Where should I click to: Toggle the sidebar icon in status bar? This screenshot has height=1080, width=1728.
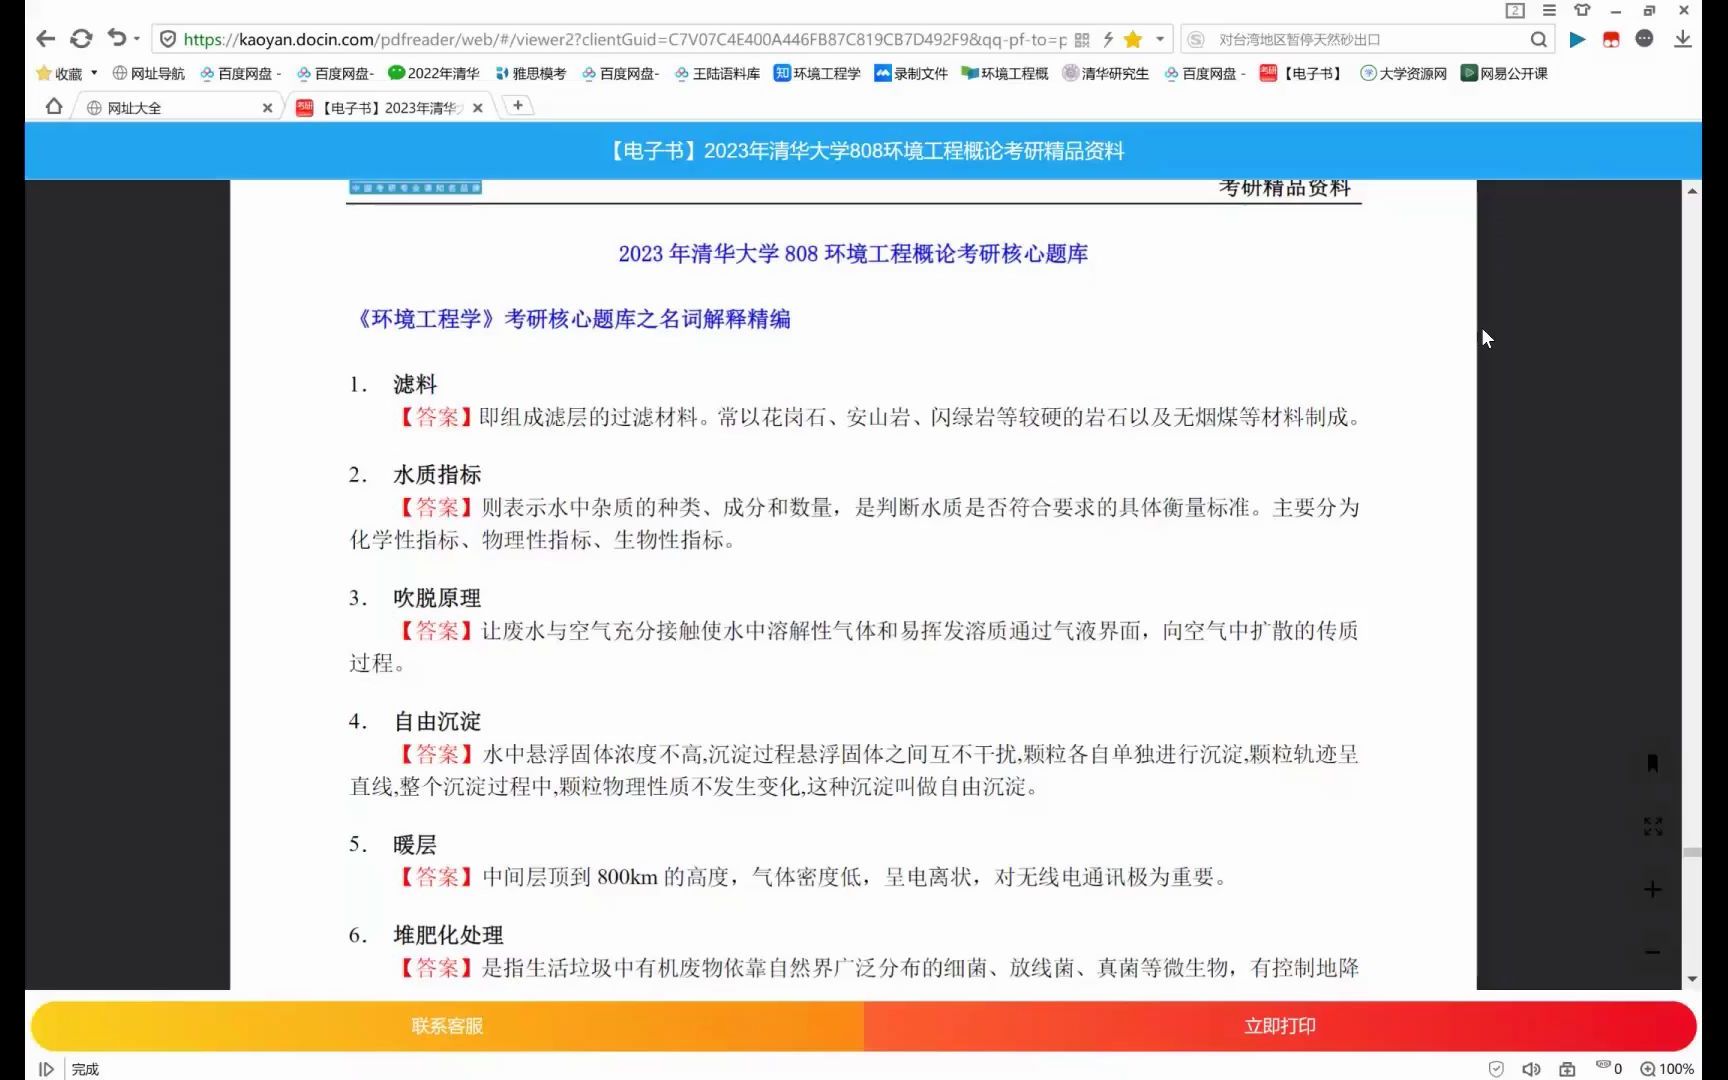(46, 1069)
